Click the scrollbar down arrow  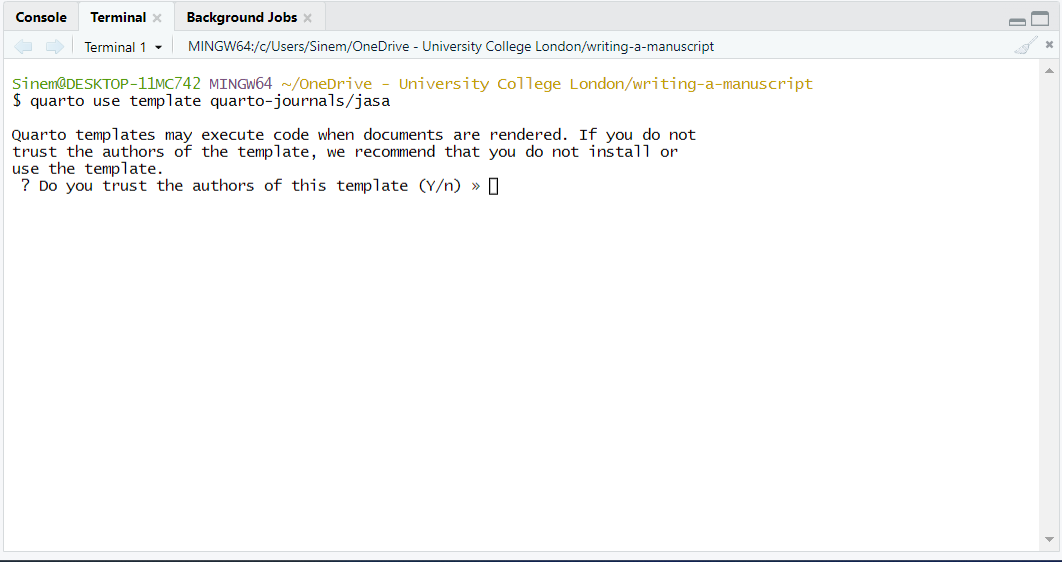point(1049,540)
